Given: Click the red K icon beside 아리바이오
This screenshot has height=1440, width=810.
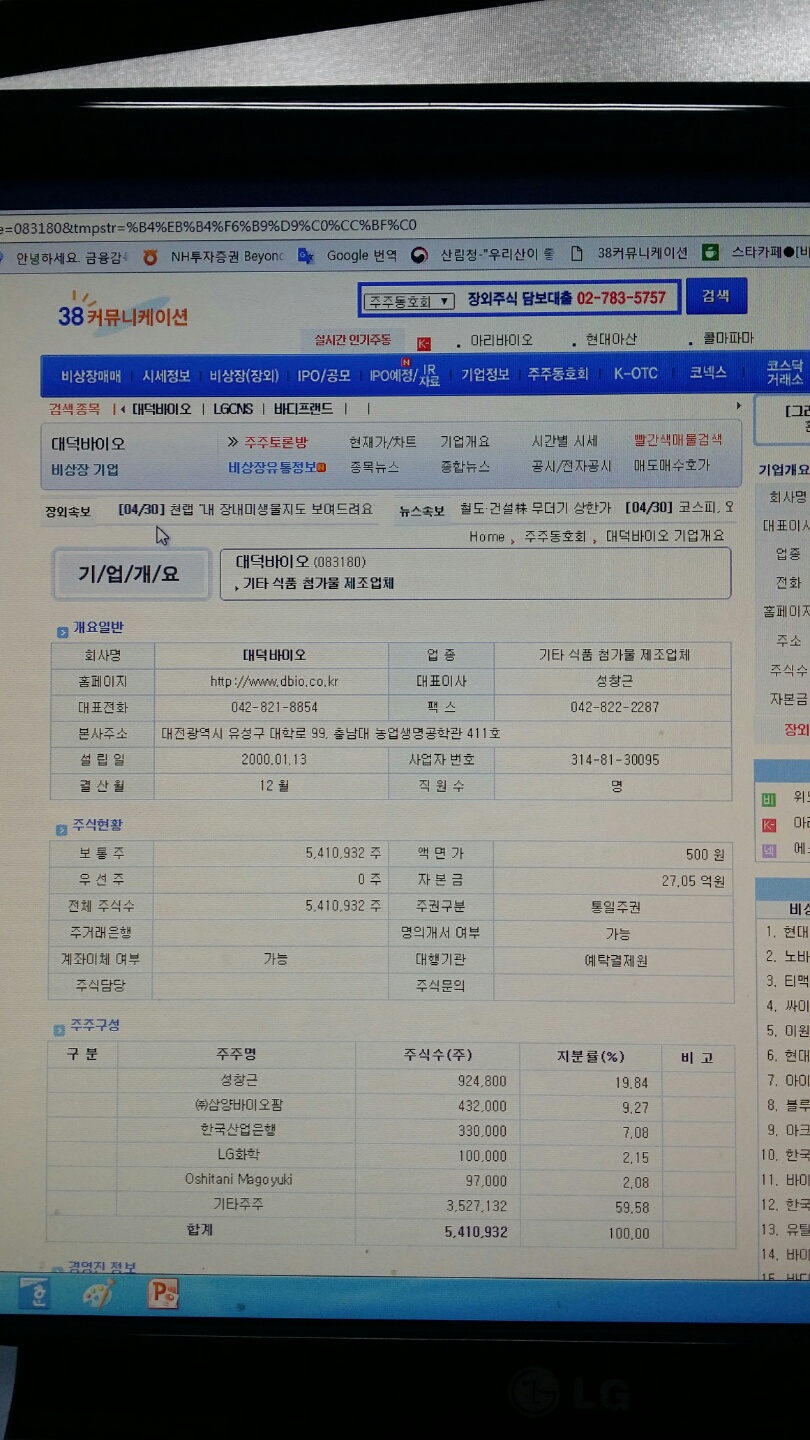Looking at the screenshot, I should tap(423, 342).
